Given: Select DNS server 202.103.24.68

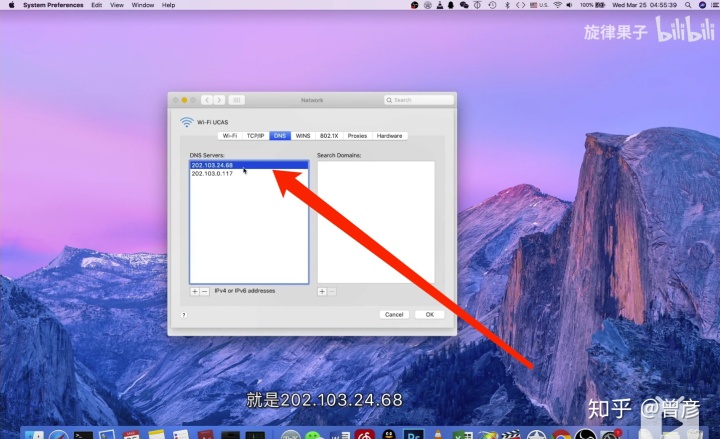Looking at the screenshot, I should tap(249, 165).
